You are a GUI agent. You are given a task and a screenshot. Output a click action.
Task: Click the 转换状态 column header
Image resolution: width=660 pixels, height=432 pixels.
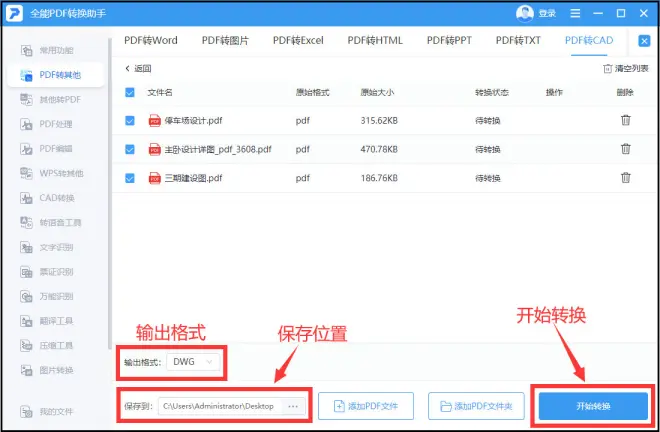[492, 92]
